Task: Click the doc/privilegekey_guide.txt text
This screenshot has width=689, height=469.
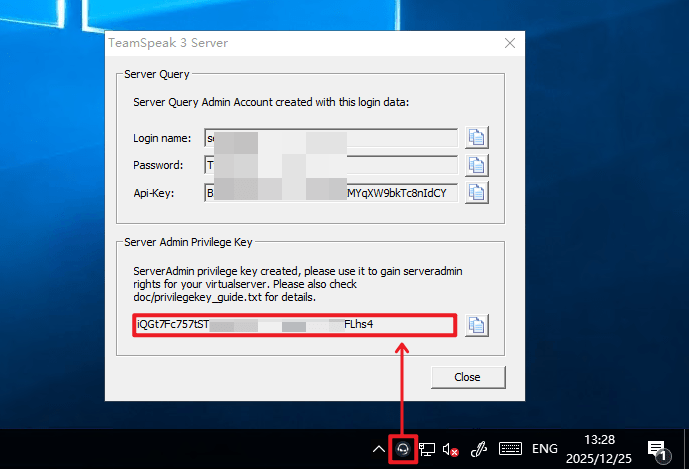Action: tap(197, 298)
